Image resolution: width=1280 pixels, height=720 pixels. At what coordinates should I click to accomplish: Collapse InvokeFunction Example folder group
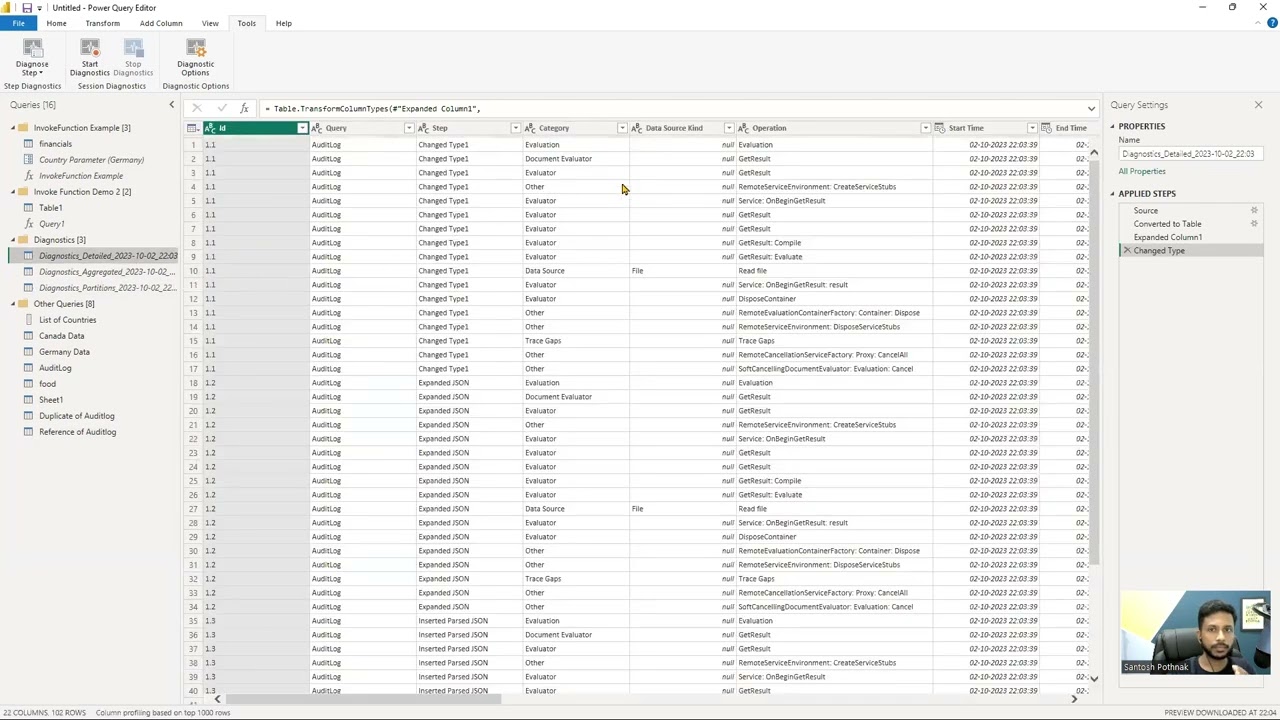(x=13, y=128)
